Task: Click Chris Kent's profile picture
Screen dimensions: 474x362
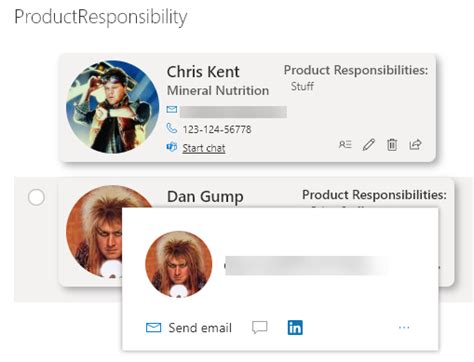Action: click(113, 107)
